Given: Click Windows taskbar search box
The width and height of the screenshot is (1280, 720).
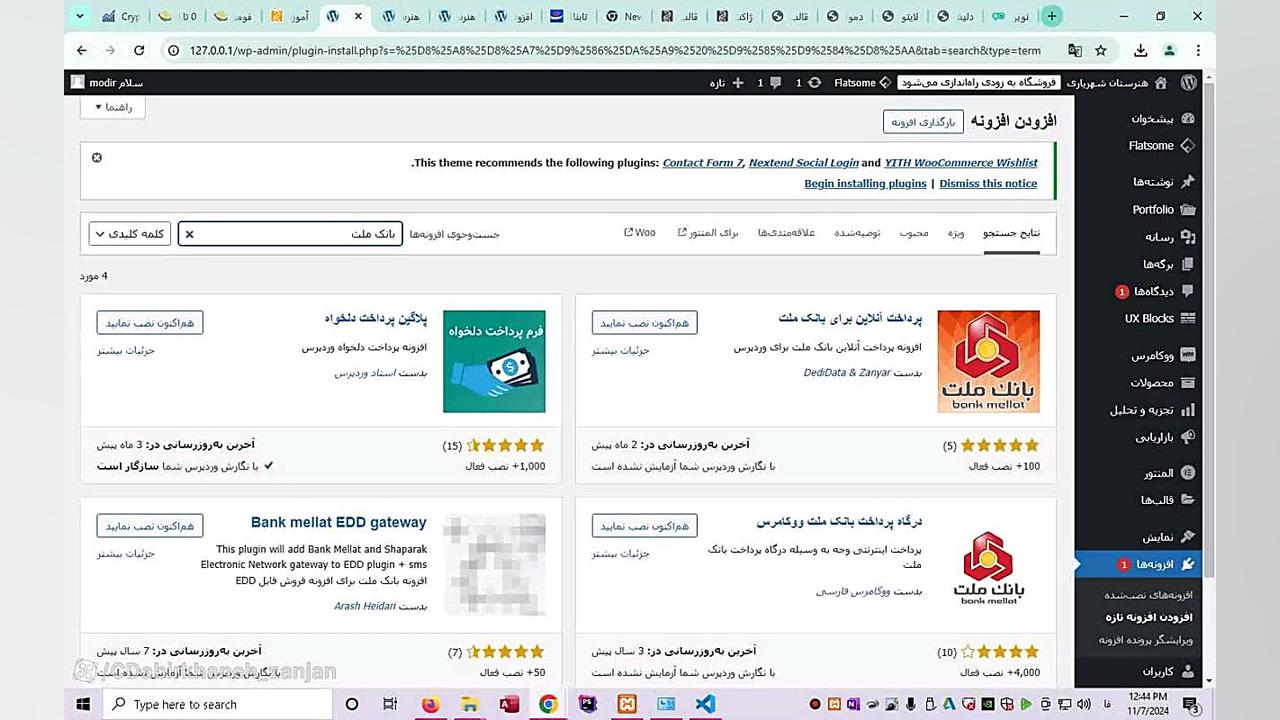Looking at the screenshot, I should [217, 704].
